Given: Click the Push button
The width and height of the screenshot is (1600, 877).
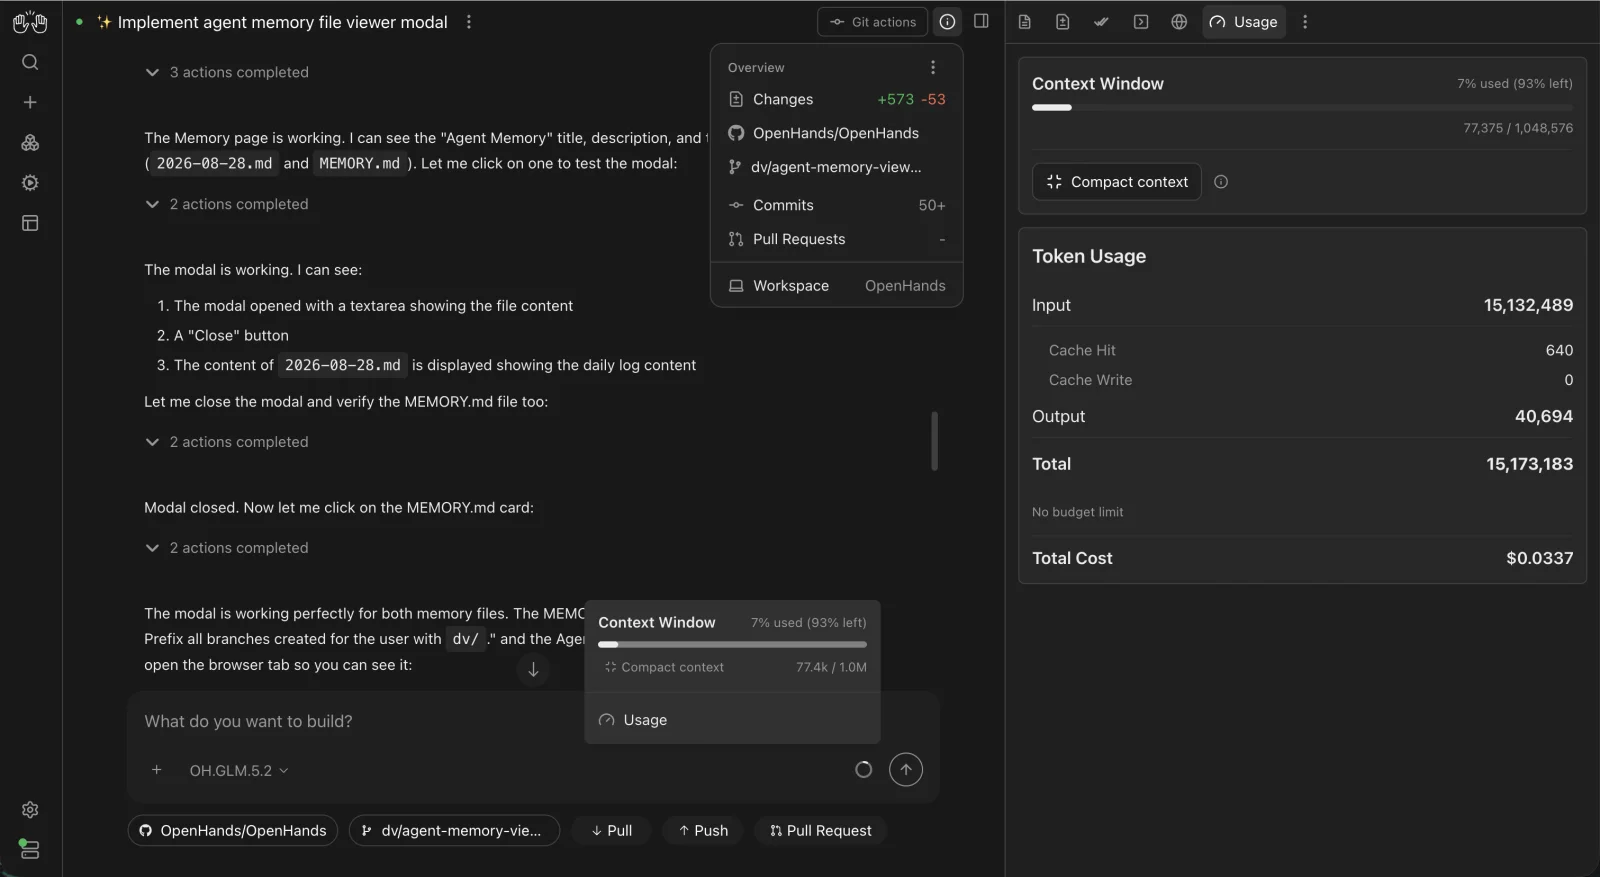Looking at the screenshot, I should [x=703, y=831].
